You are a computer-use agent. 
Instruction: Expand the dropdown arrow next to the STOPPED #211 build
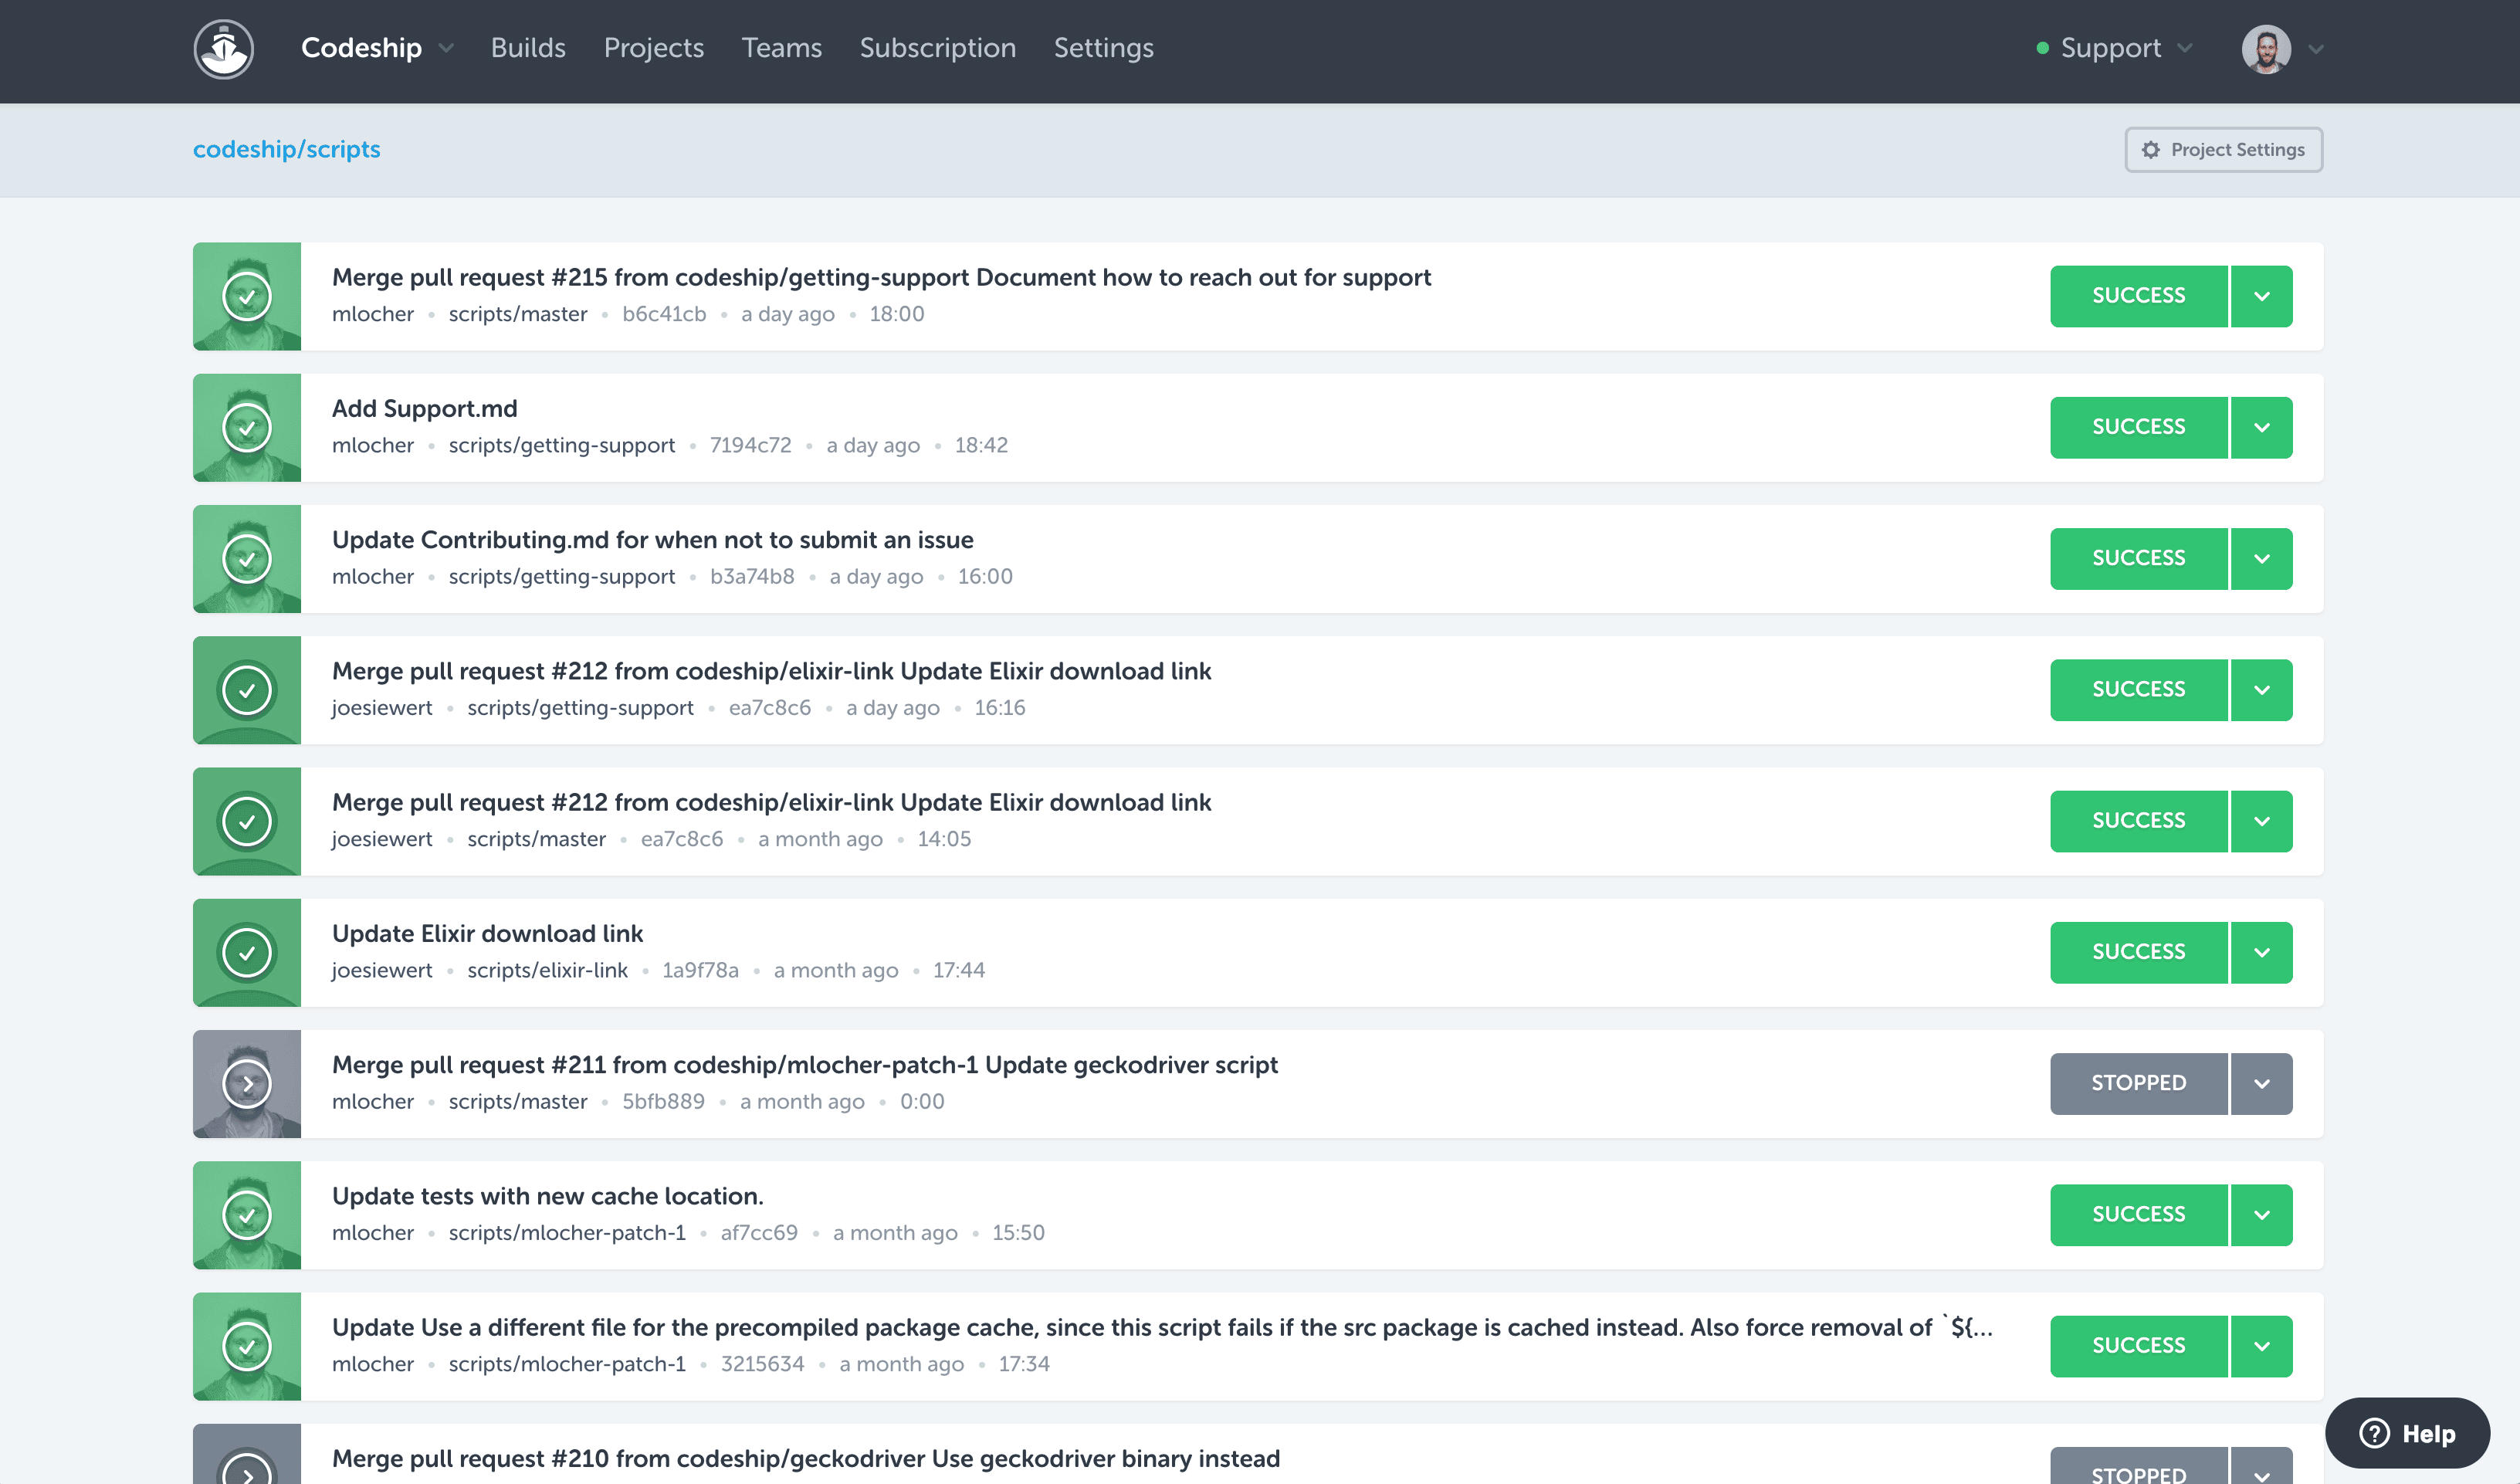[2261, 1084]
